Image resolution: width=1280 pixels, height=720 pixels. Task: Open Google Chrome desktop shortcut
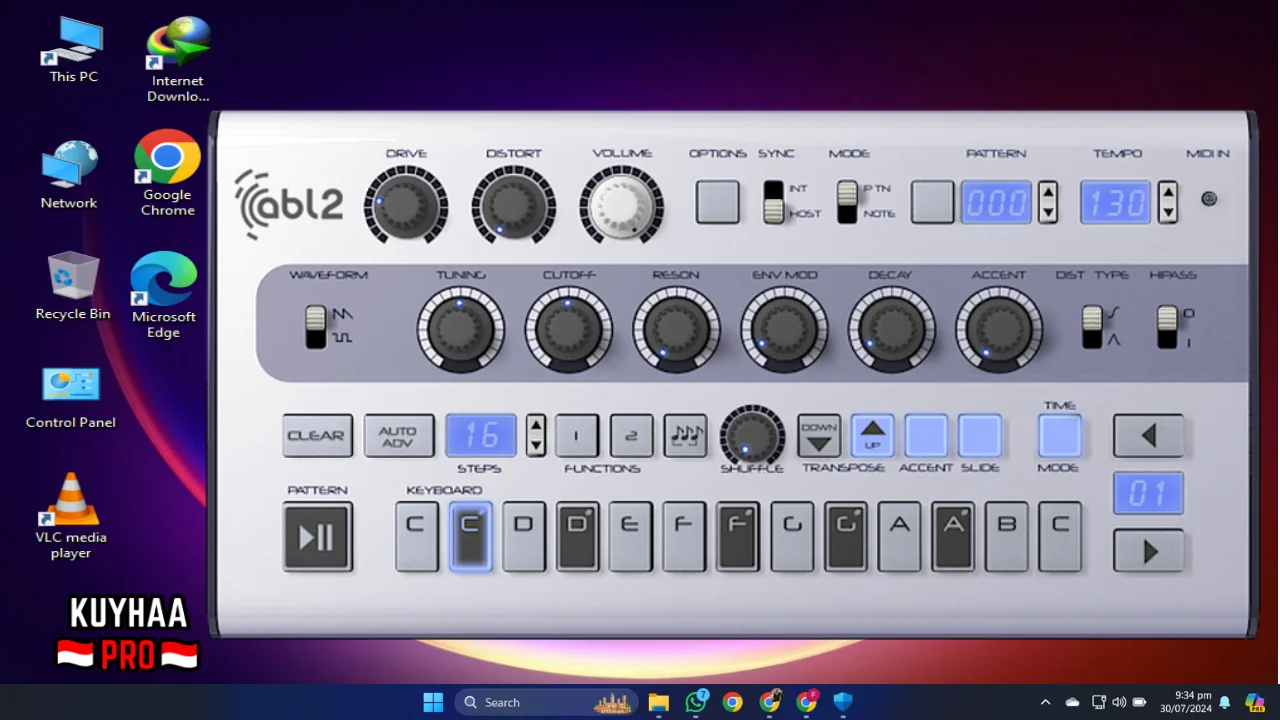tap(167, 173)
